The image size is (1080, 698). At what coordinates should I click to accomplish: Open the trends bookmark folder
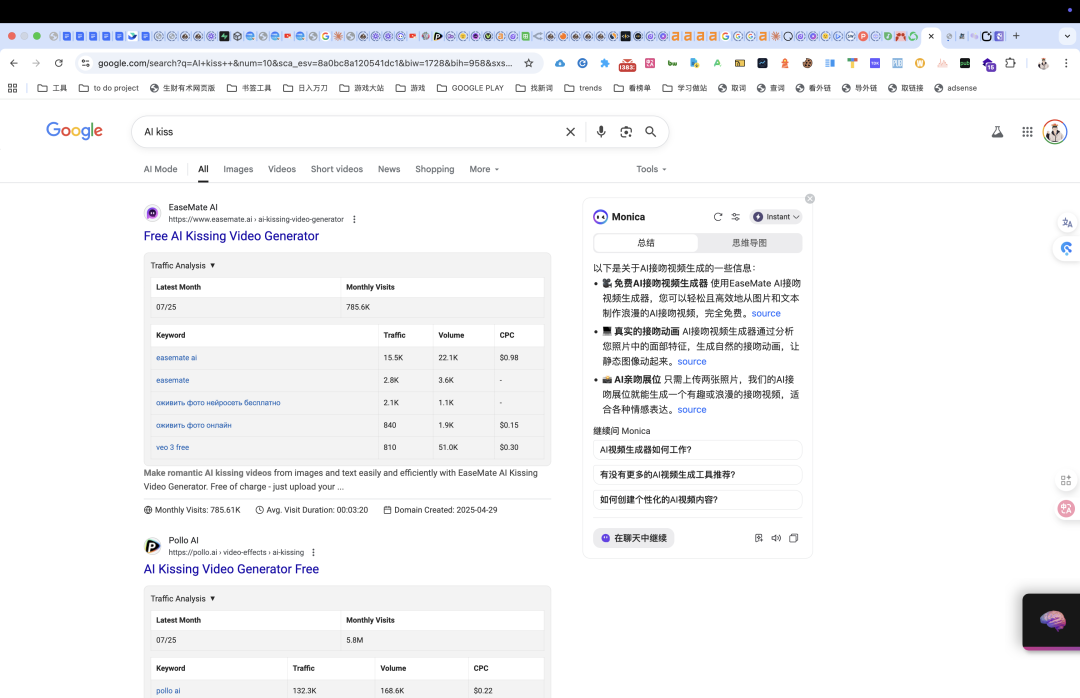coord(583,88)
